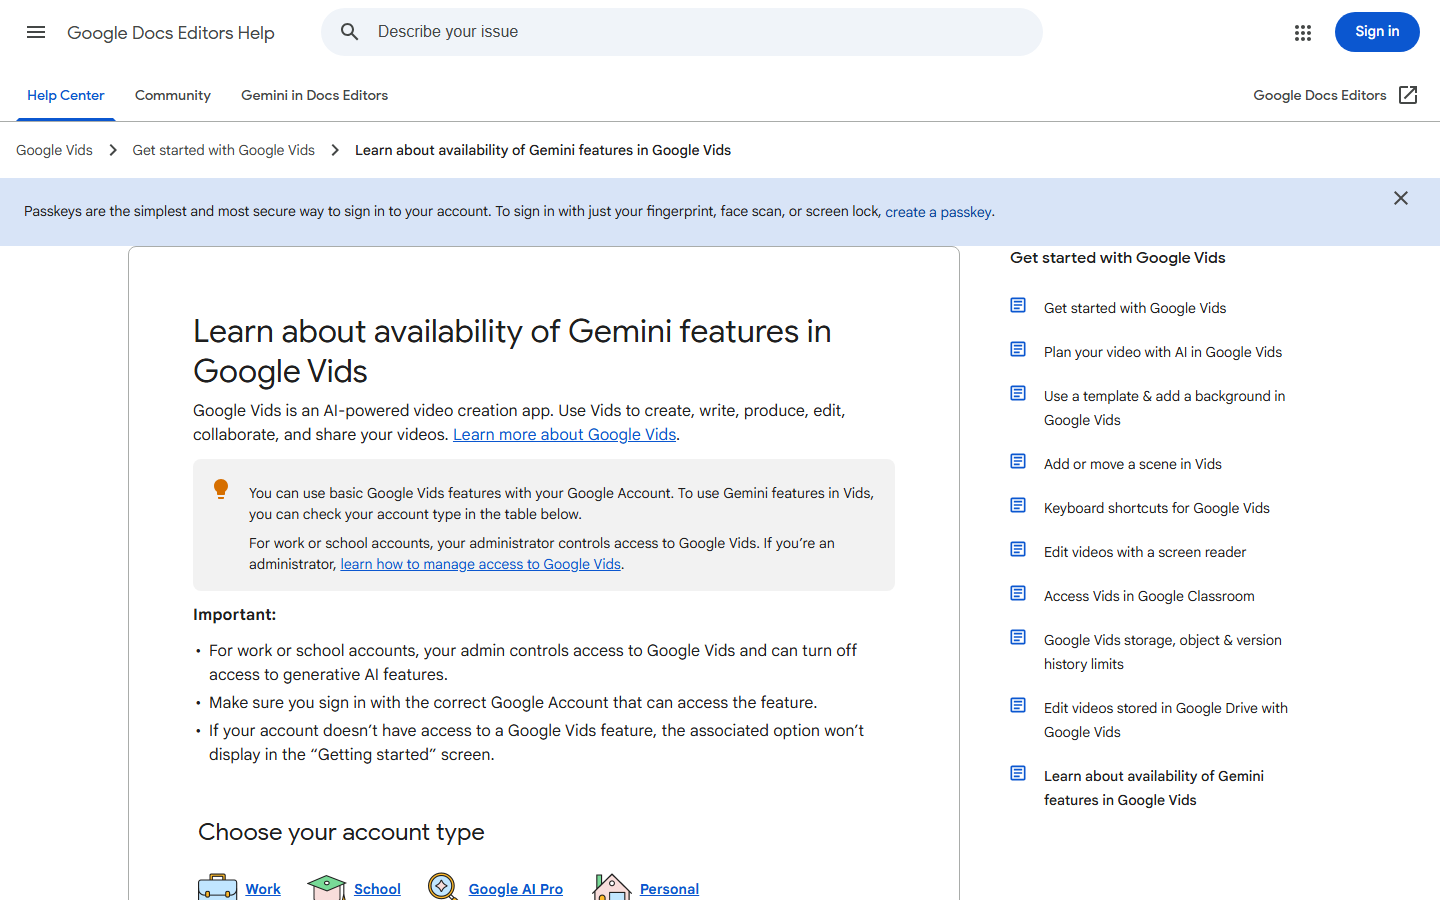Open Access Vids in Google Classroom
The width and height of the screenshot is (1440, 900).
(1149, 596)
